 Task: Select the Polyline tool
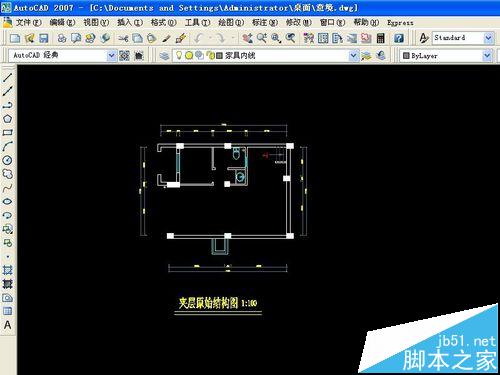click(x=7, y=105)
